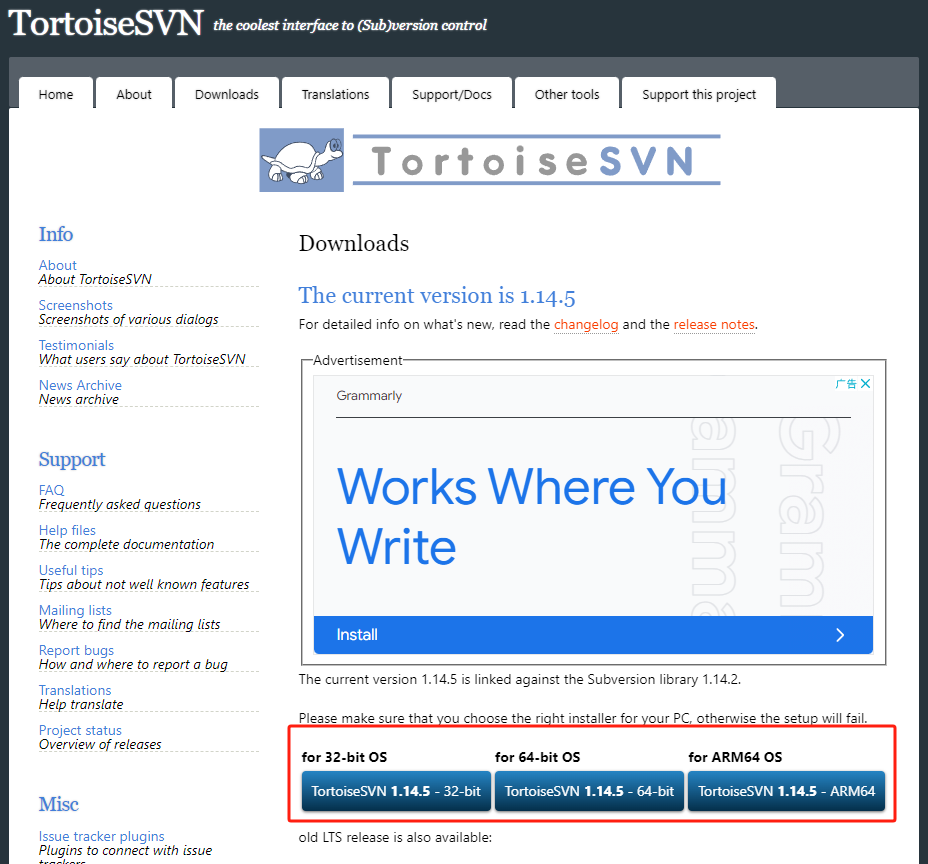This screenshot has height=864, width=928.
Task: Open the Useful tips link
Action: (x=70, y=570)
